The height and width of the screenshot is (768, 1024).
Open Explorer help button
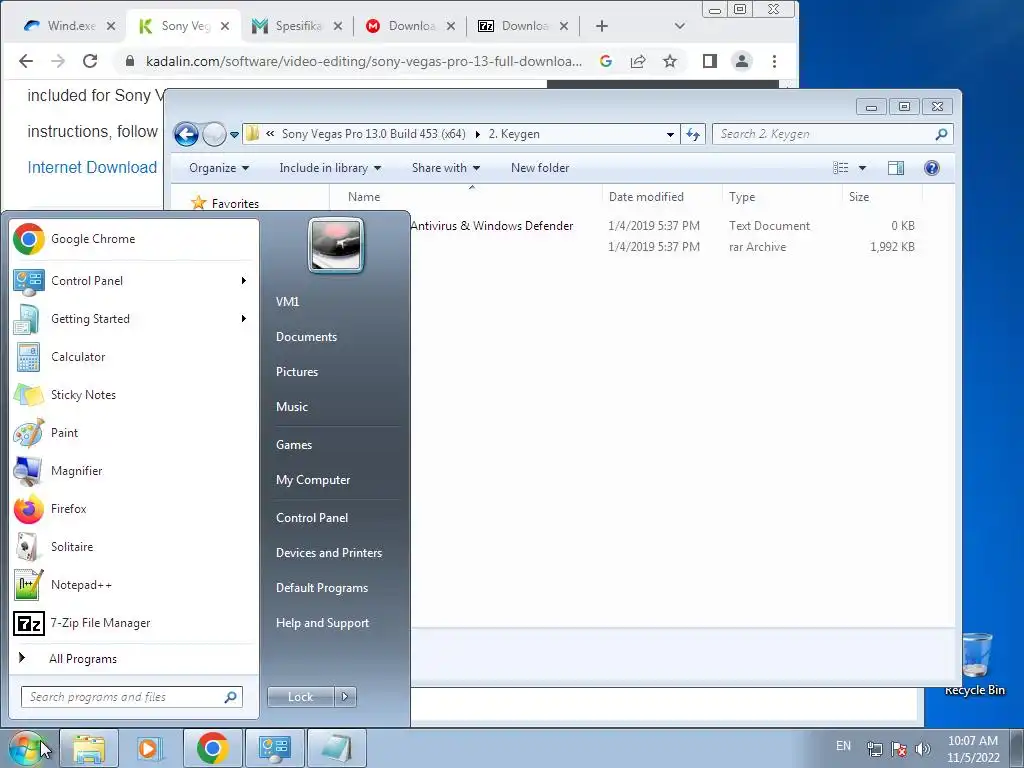coord(932,168)
